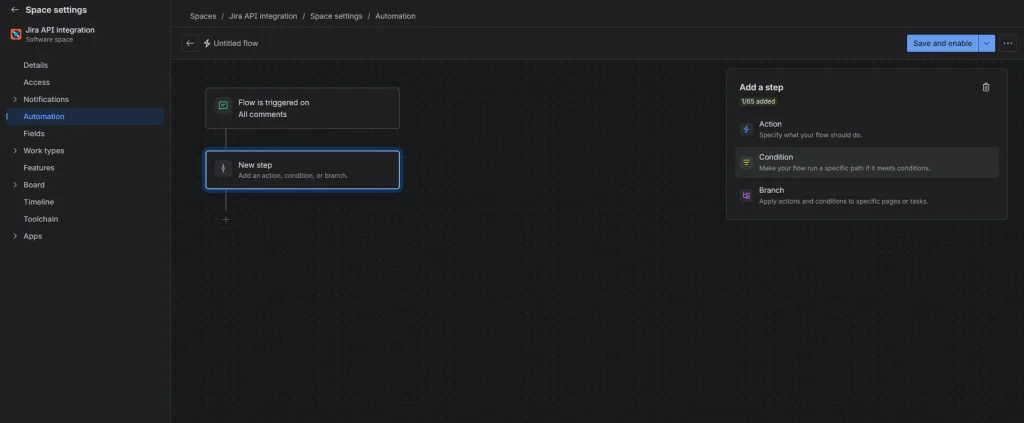Image resolution: width=1024 pixels, height=423 pixels.
Task: Expand the Work types section
Action: (15, 151)
